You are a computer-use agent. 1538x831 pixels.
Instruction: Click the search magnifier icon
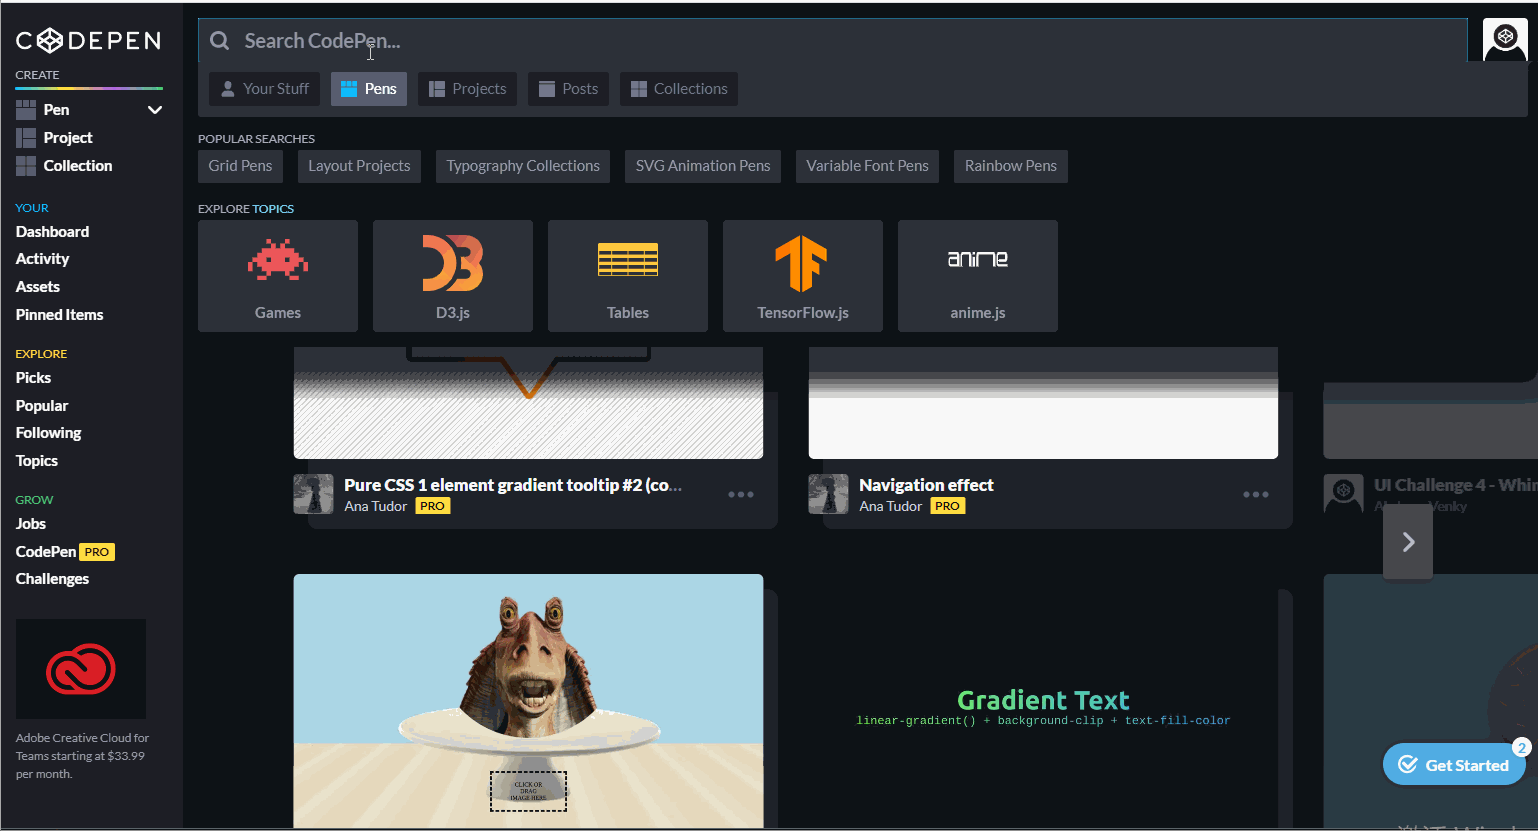[x=220, y=41]
